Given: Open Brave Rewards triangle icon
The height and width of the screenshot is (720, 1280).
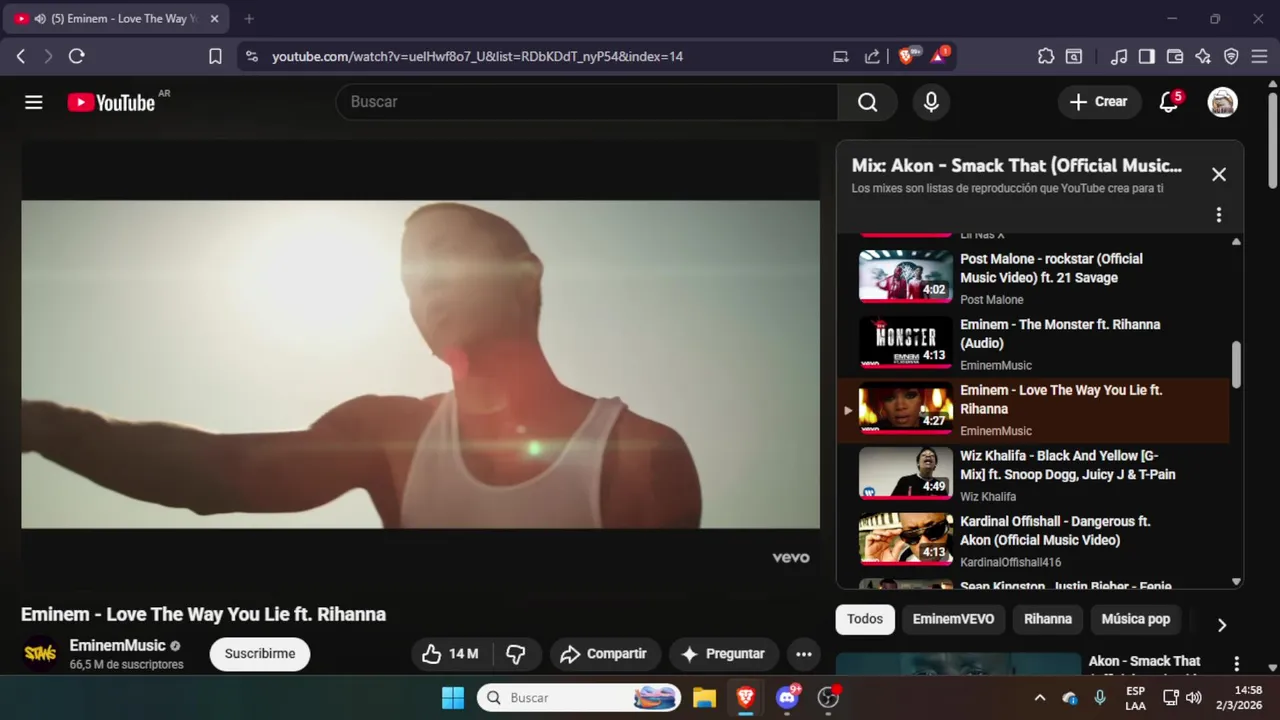Looking at the screenshot, I should pos(939,56).
